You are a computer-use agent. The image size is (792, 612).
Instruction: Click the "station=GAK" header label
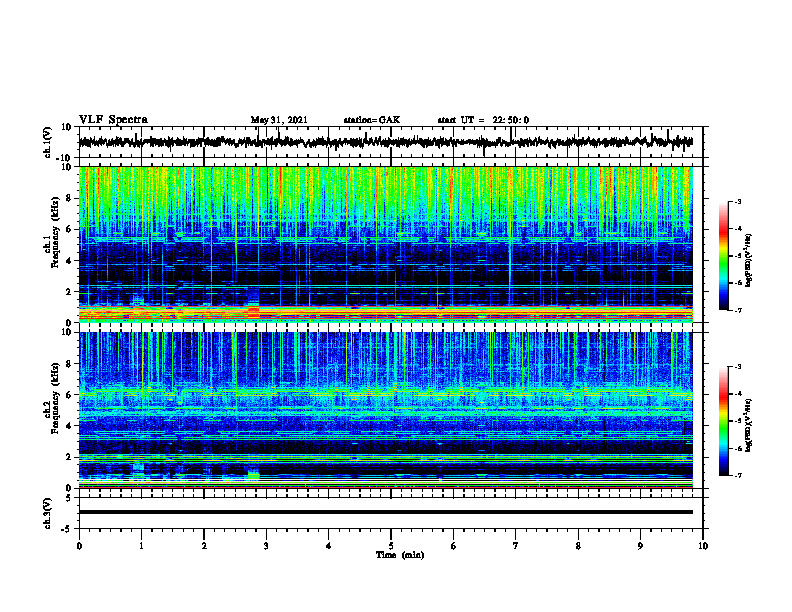pyautogui.click(x=372, y=120)
